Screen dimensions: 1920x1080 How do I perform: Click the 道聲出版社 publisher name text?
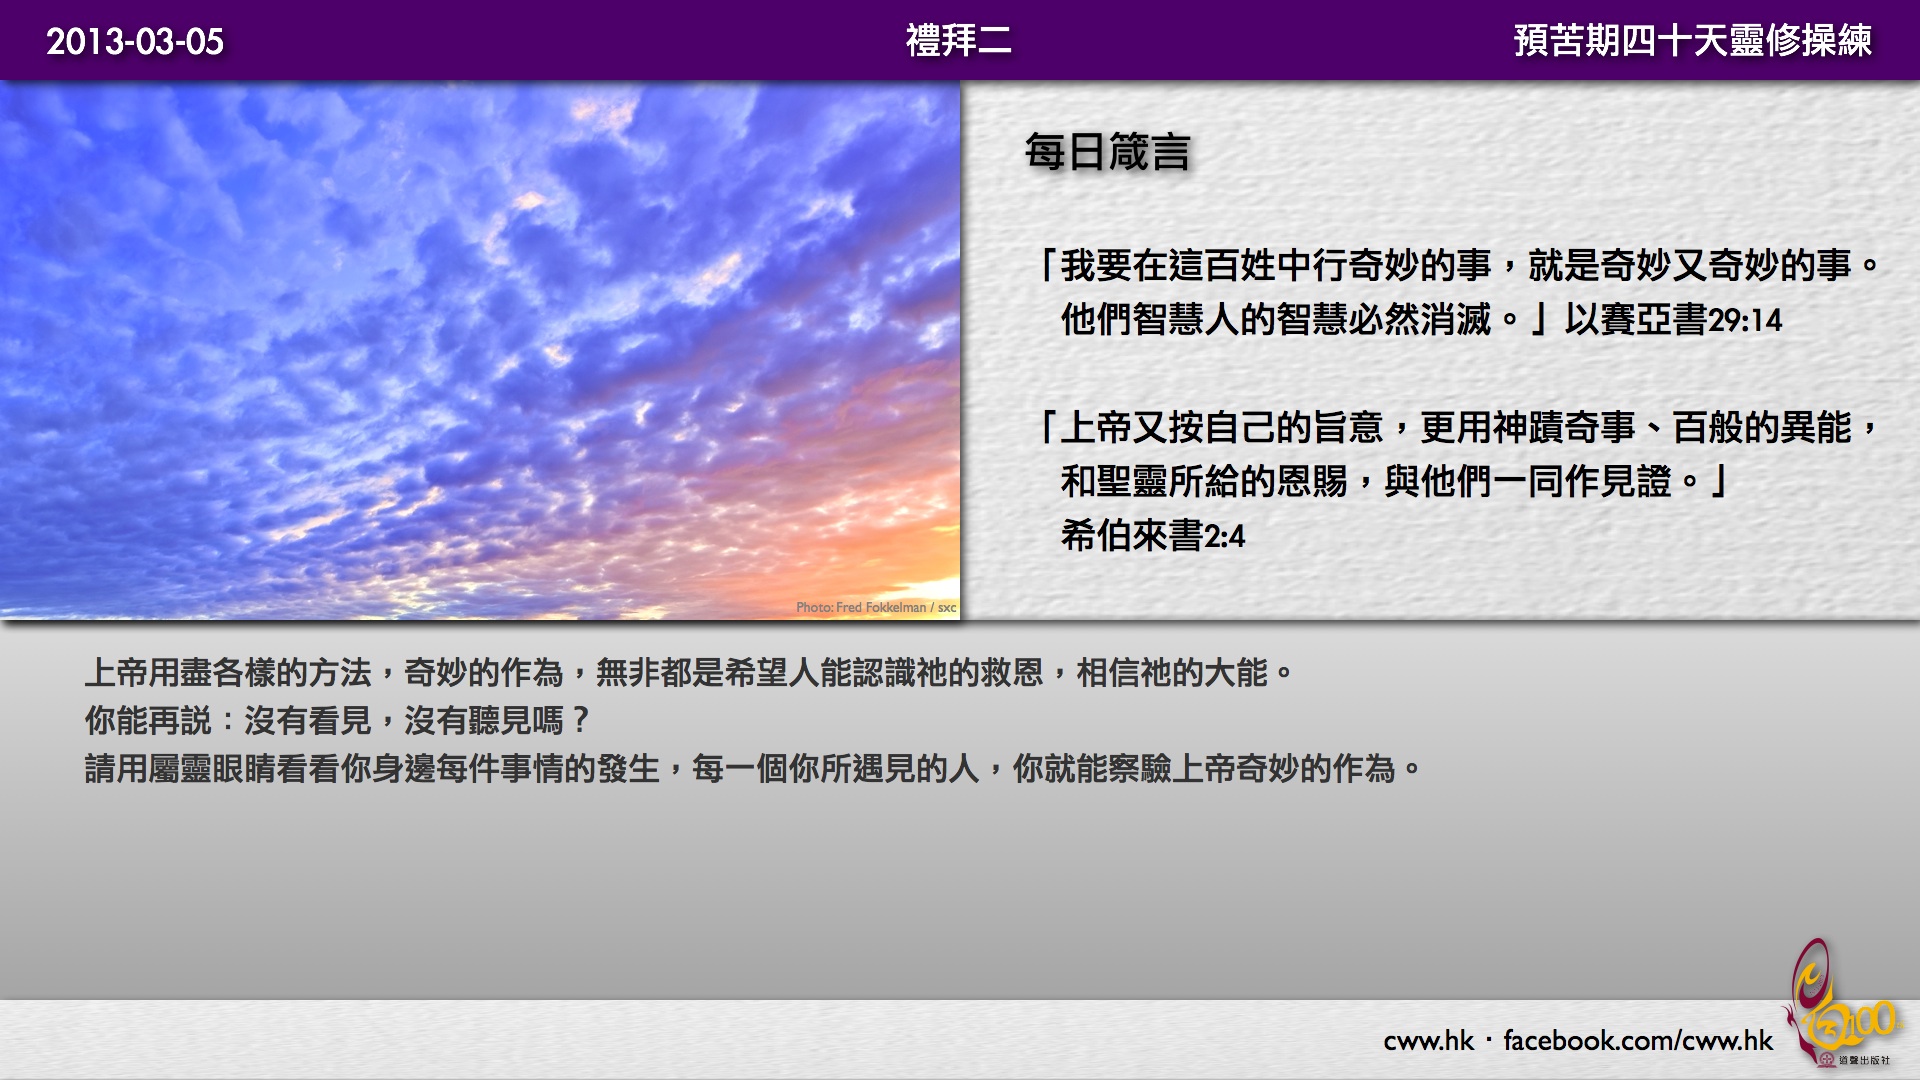pyautogui.click(x=1865, y=1060)
